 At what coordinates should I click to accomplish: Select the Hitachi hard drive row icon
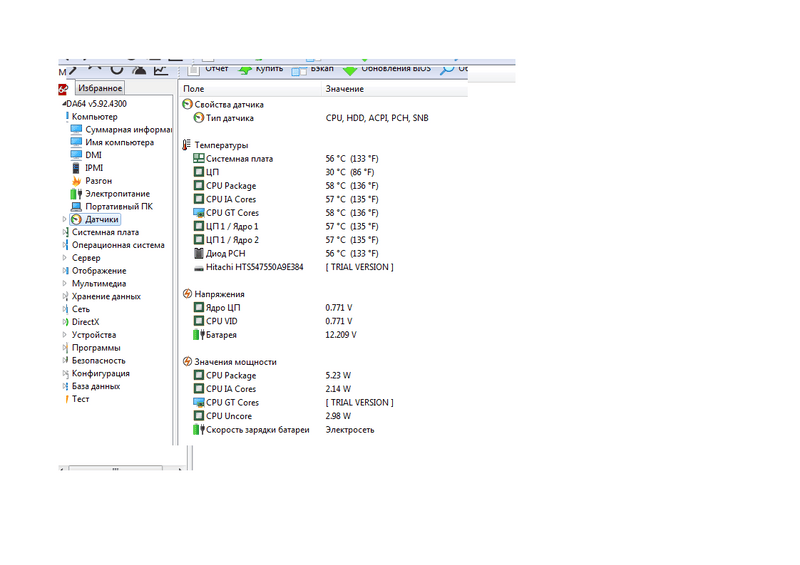point(198,267)
